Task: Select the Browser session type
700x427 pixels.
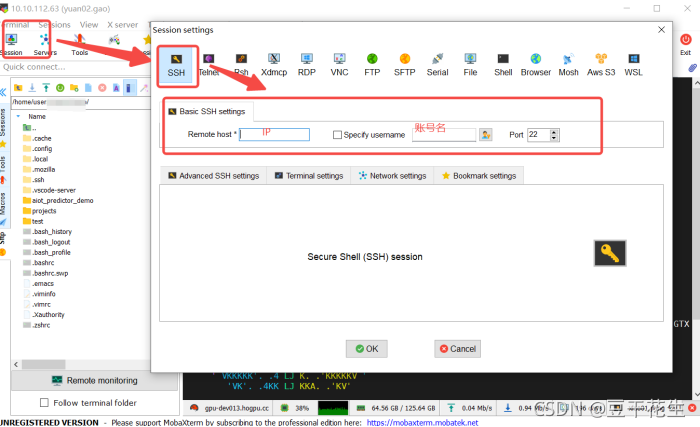Action: [x=536, y=65]
